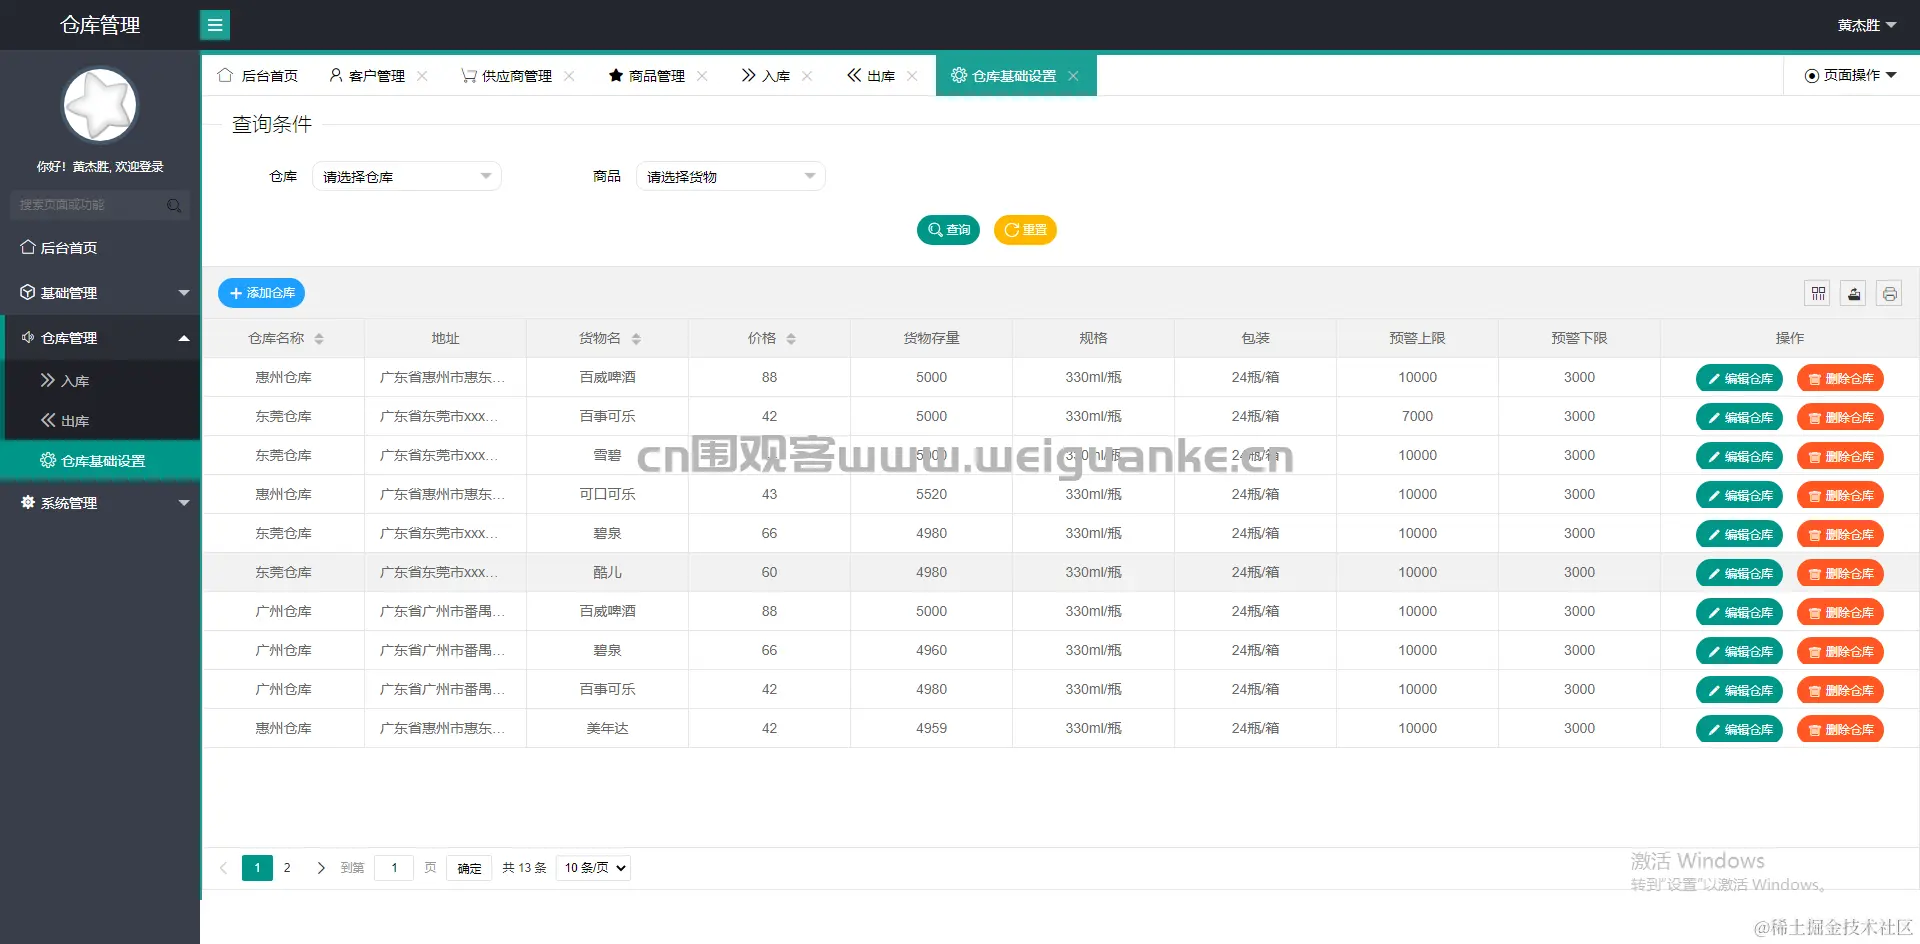Go to page 2 in pagination
The width and height of the screenshot is (1920, 944).
click(287, 868)
